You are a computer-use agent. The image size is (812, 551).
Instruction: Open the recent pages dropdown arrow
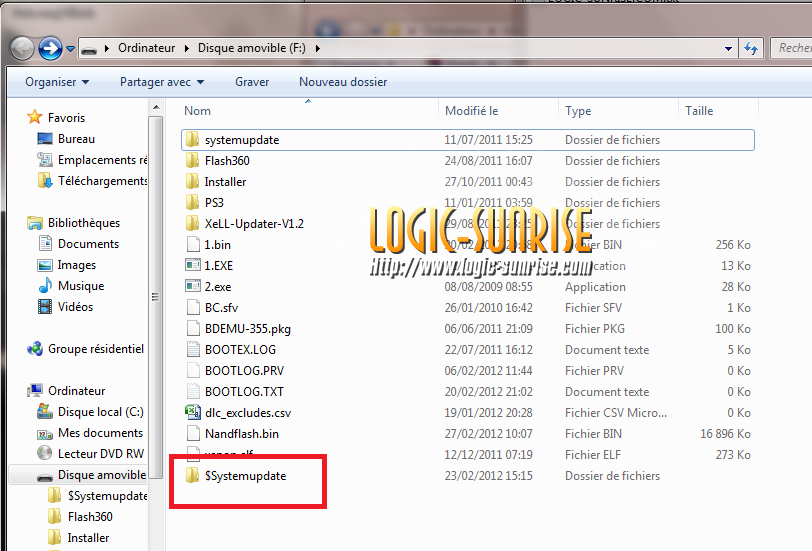coord(70,49)
